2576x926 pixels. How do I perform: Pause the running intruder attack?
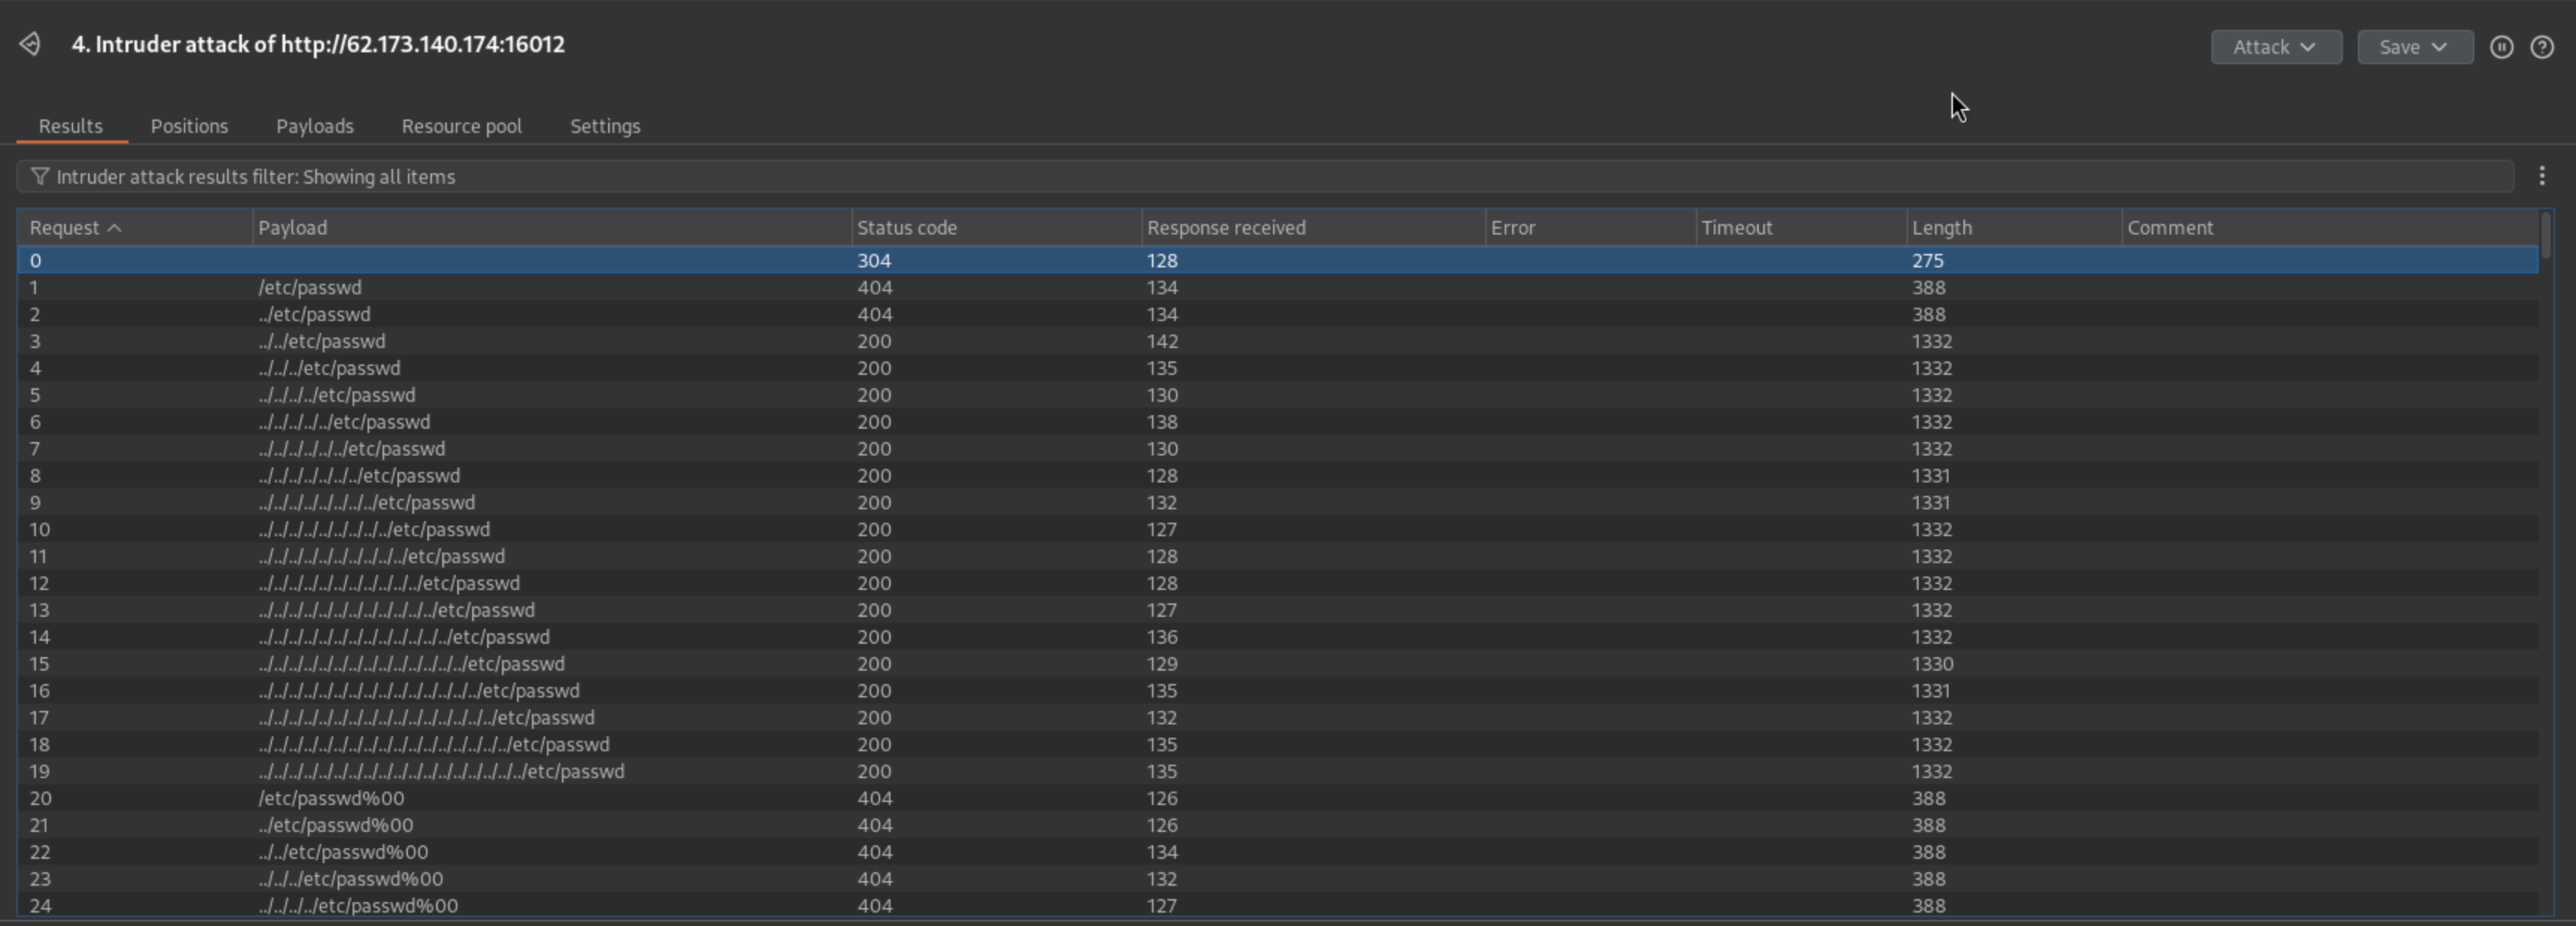[x=2501, y=47]
